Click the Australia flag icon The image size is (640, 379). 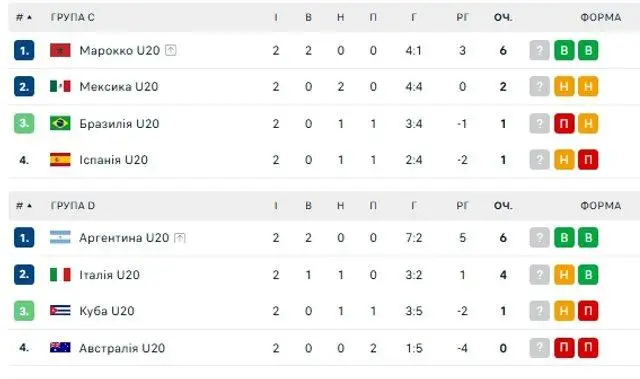[60, 348]
